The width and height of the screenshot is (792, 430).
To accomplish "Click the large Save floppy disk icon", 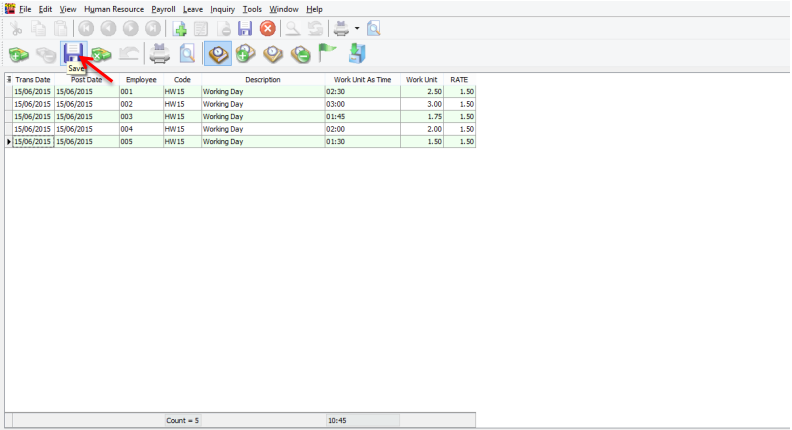I will 73,52.
